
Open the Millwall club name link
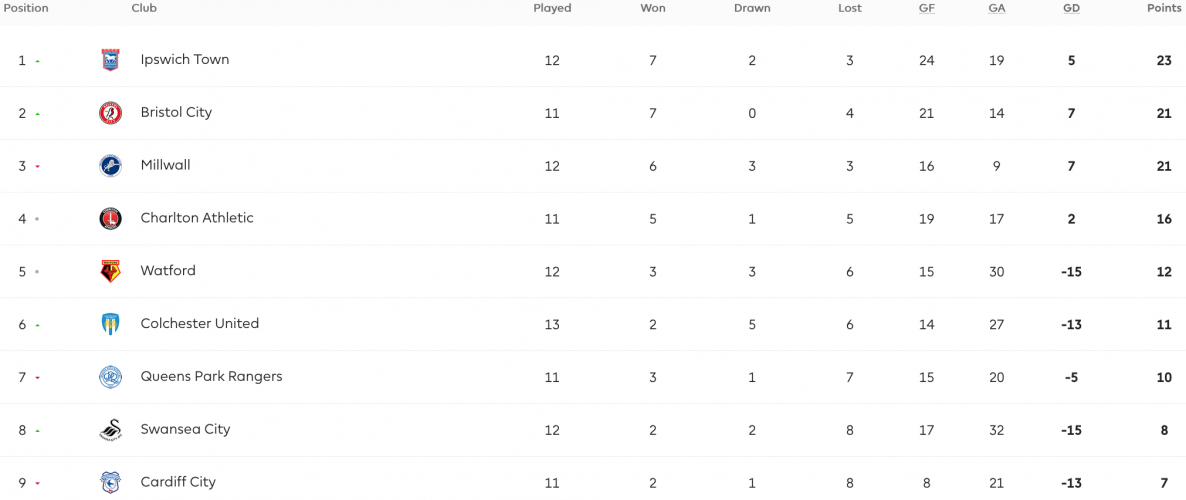(166, 165)
